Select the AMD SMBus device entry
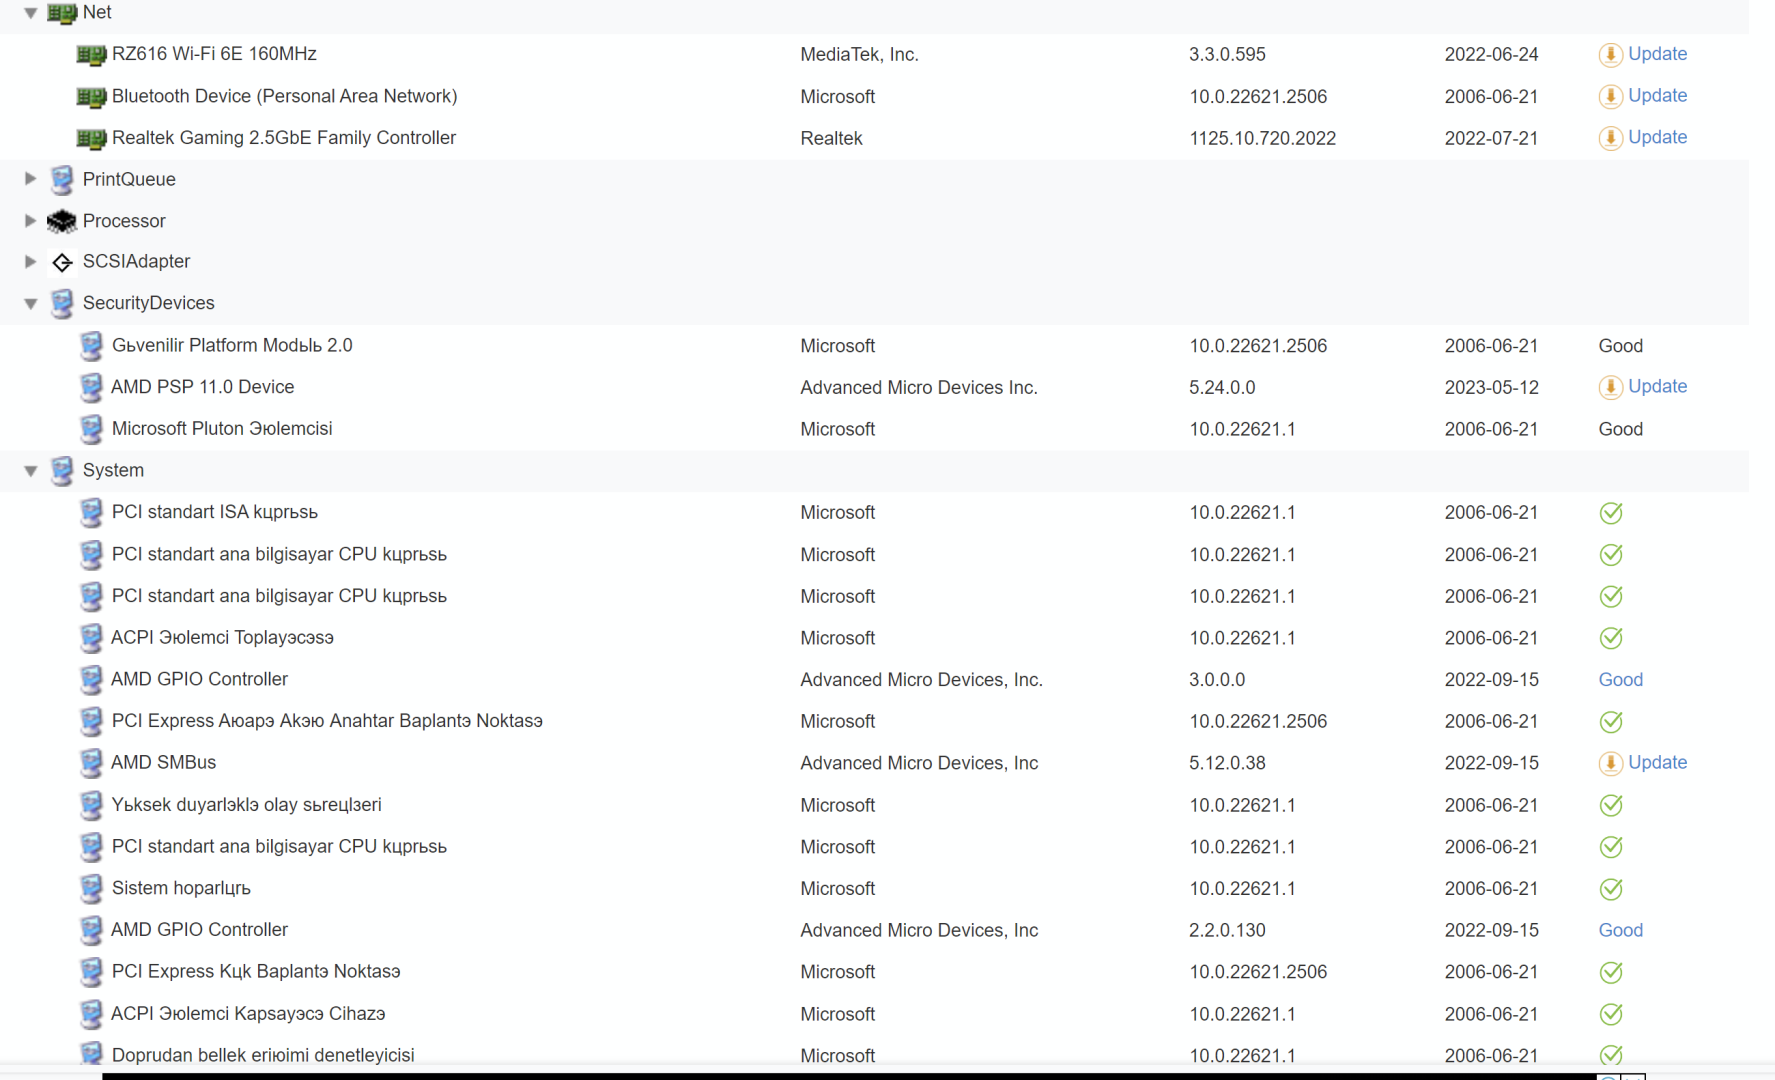 [164, 763]
